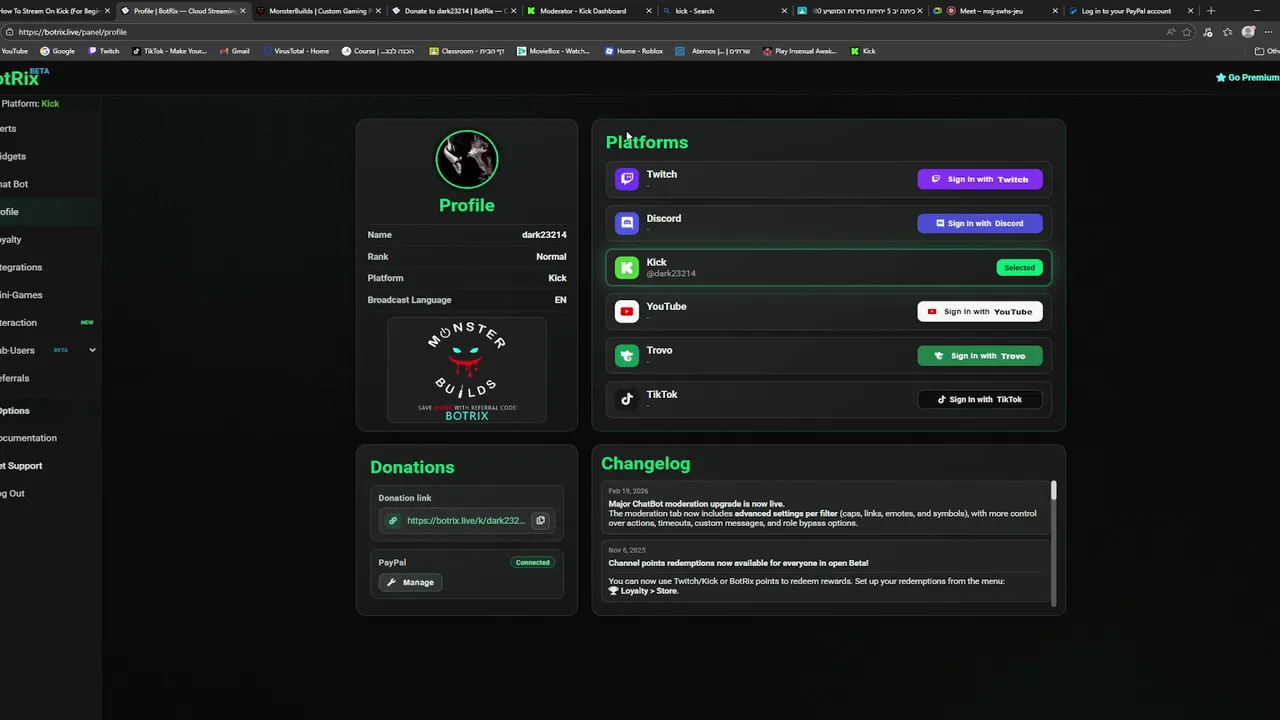Copy the donation link with copy icon
The width and height of the screenshot is (1280, 720).
point(540,520)
